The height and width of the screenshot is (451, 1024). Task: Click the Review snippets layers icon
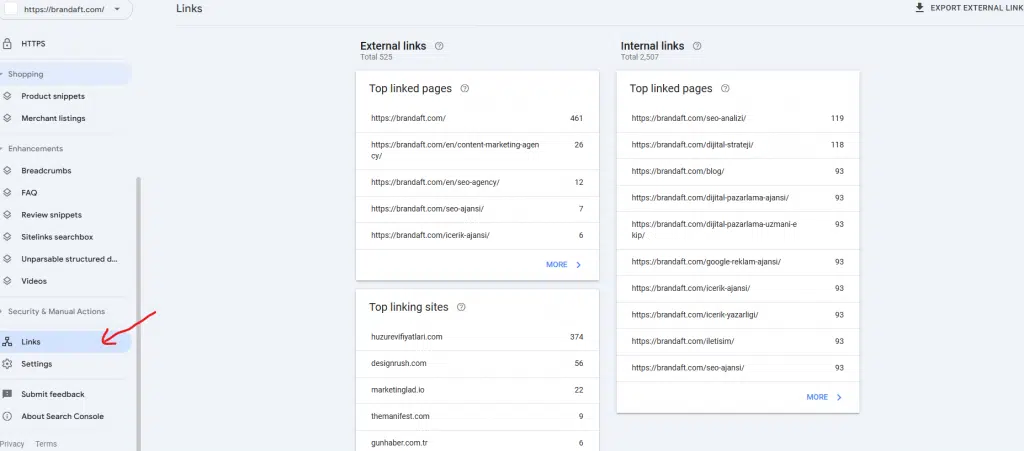point(7,215)
